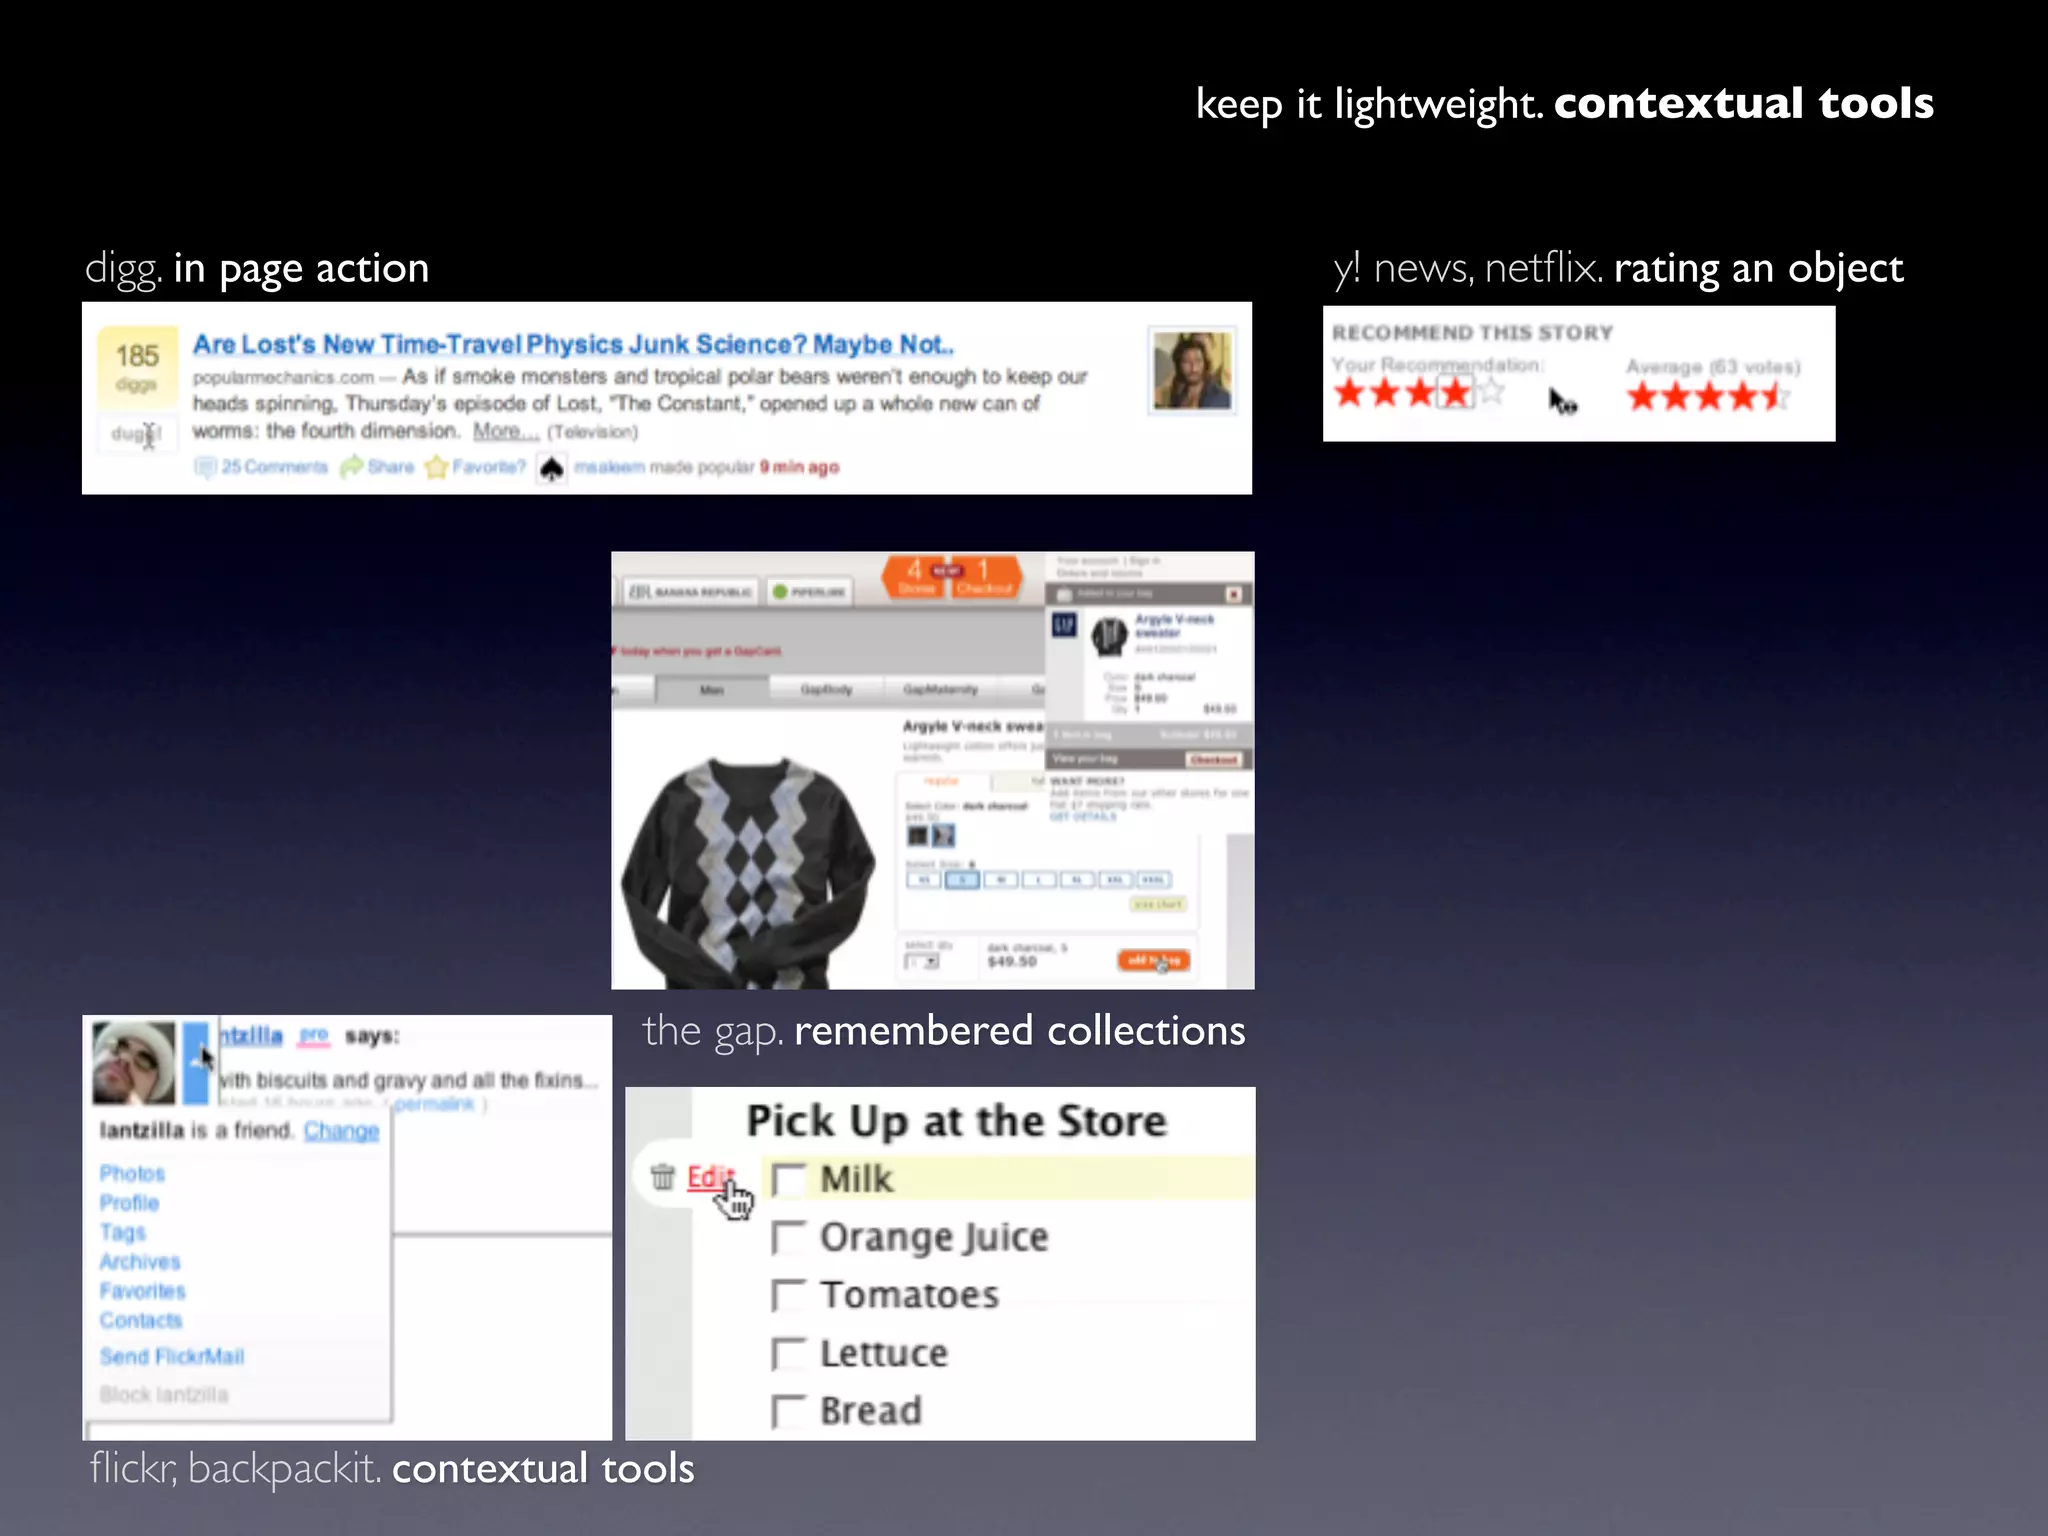Set second star in Your Recommendation

tap(1385, 392)
